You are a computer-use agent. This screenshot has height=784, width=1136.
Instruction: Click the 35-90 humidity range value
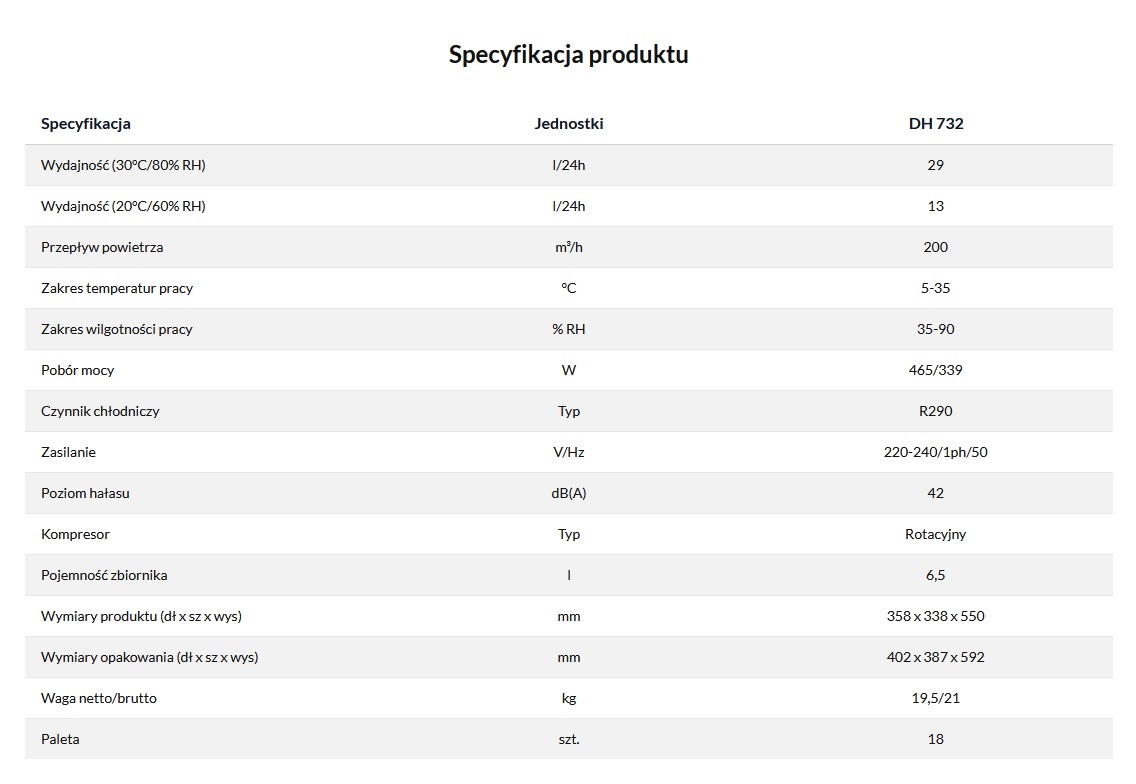(935, 329)
